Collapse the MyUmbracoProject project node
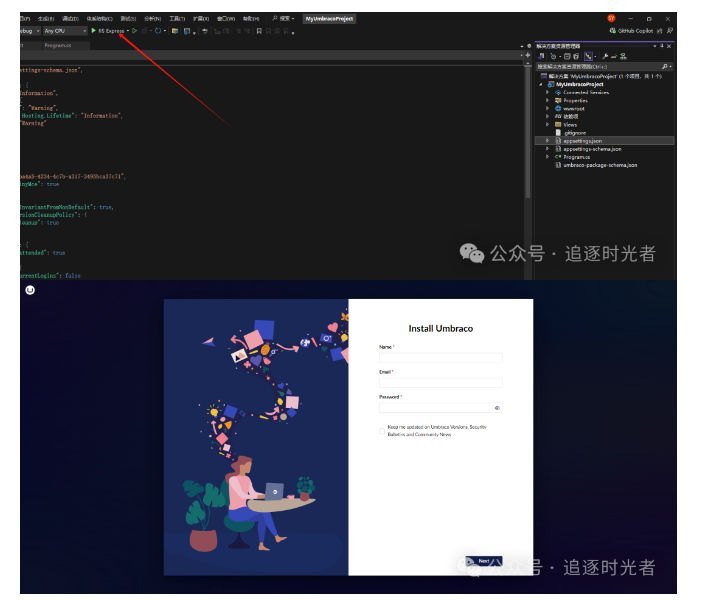 tap(541, 84)
